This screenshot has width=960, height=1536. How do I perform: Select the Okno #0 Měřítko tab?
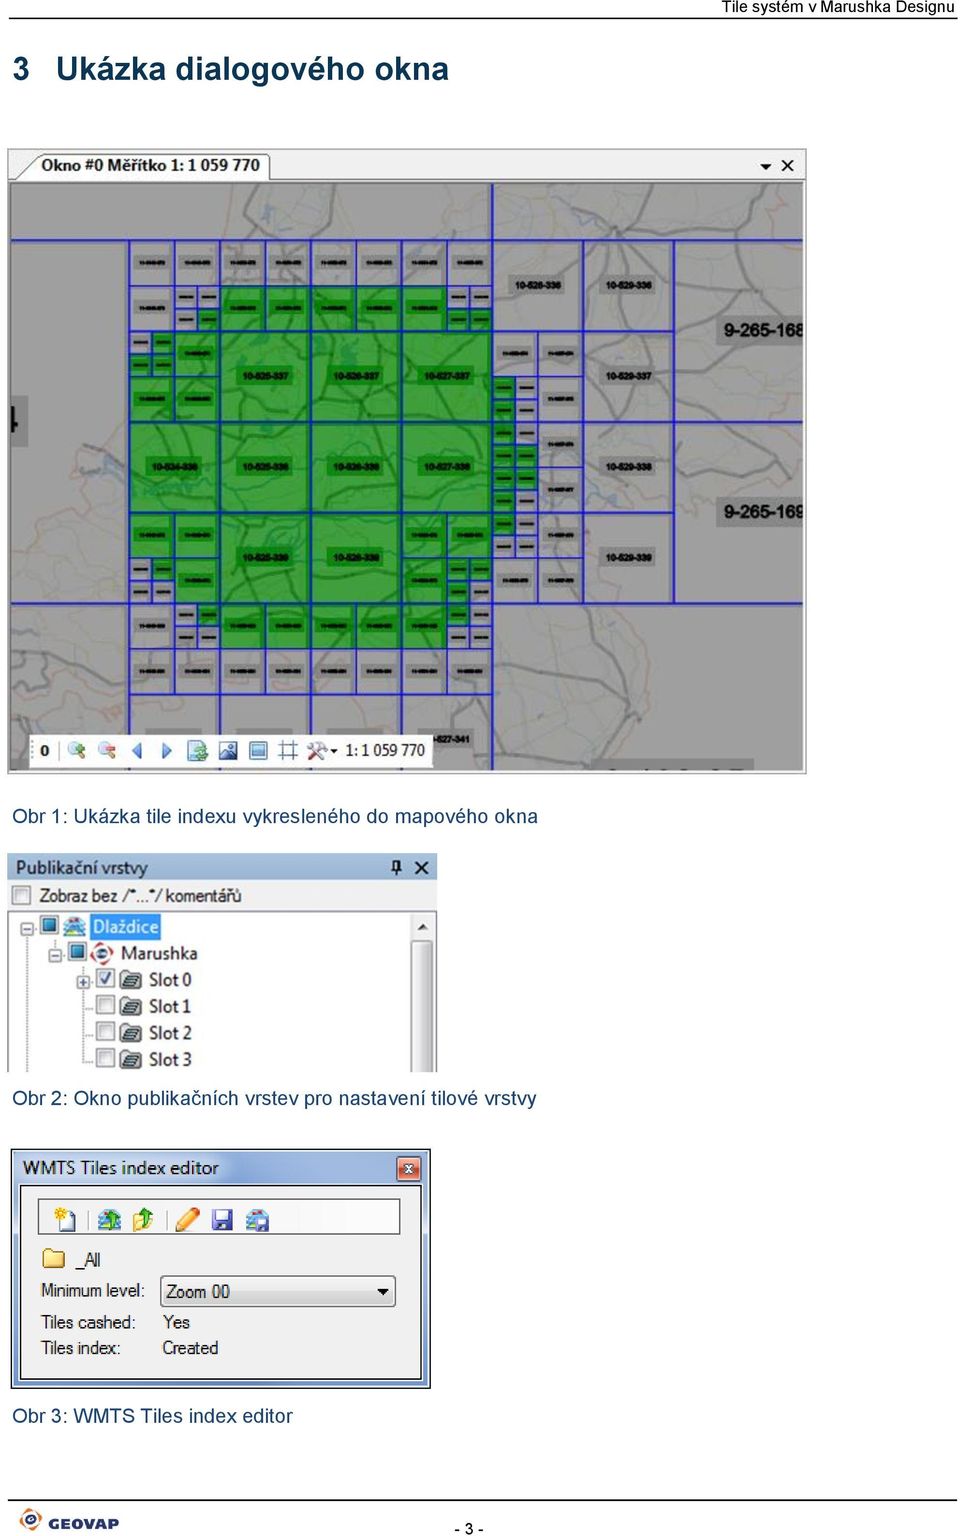click(150, 165)
